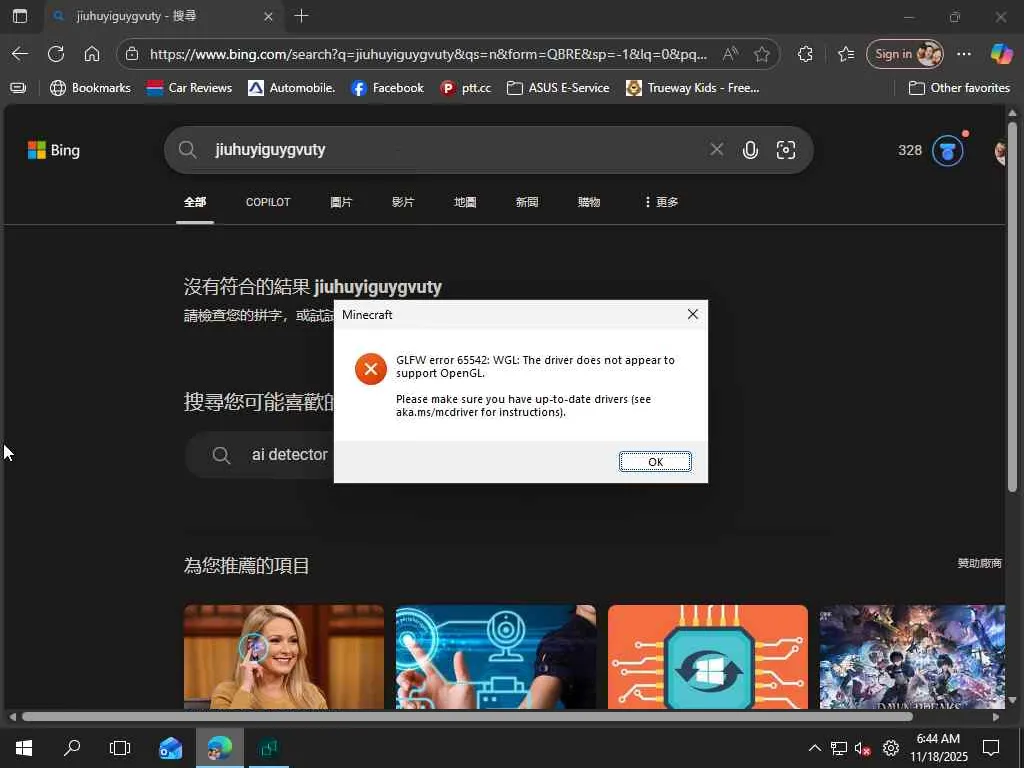Expand the ASUS E-Service bookmark folder

pyautogui.click(x=558, y=88)
